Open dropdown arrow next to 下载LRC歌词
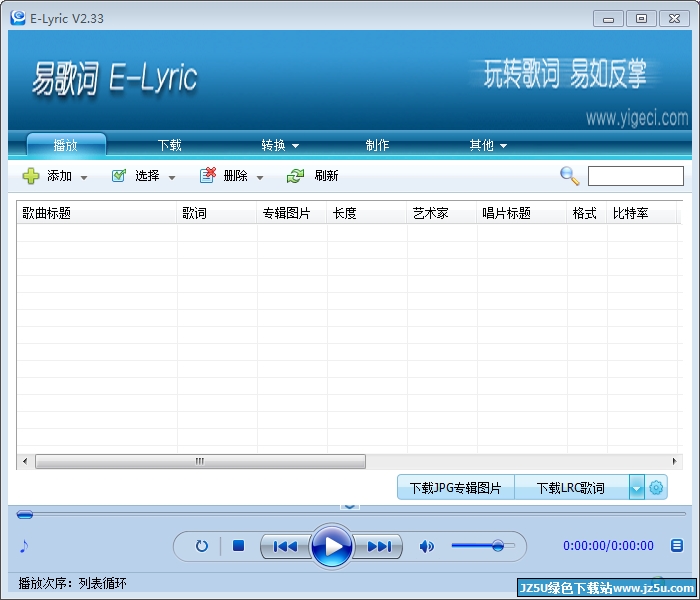Image resolution: width=700 pixels, height=600 pixels. pos(637,488)
